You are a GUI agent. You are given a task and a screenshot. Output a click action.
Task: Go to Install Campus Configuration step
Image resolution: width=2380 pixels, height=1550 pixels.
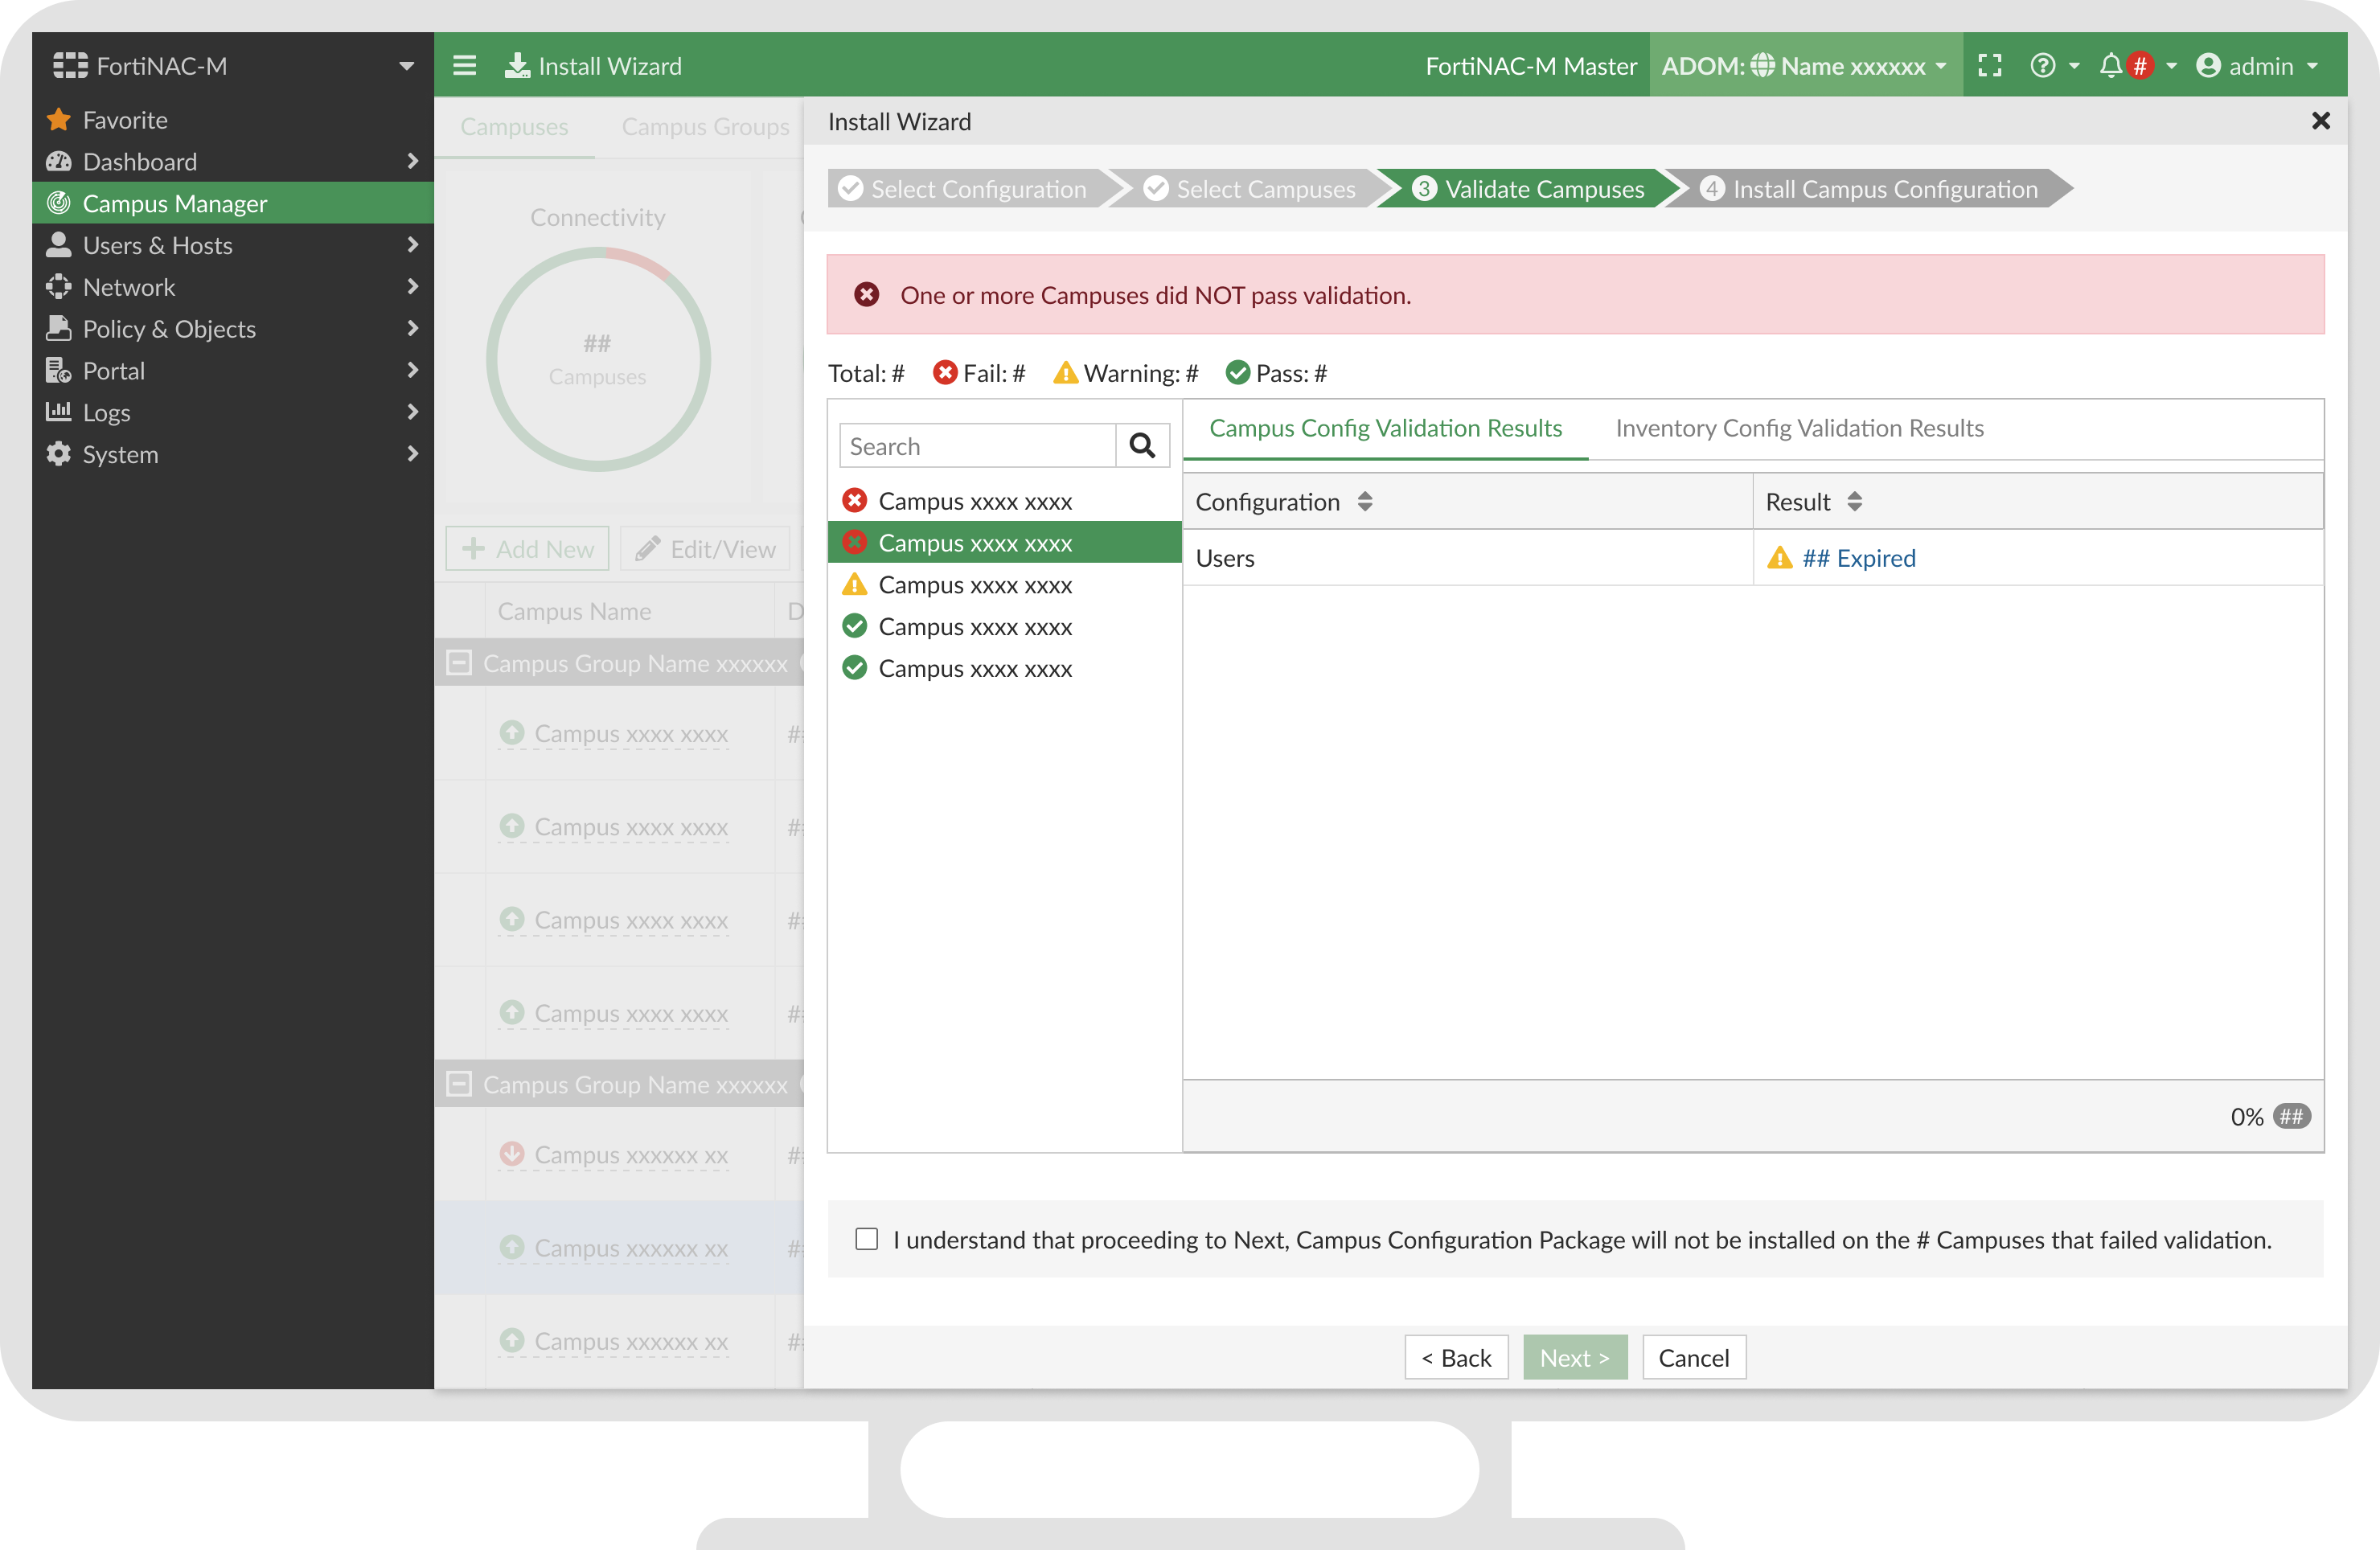(x=1870, y=189)
